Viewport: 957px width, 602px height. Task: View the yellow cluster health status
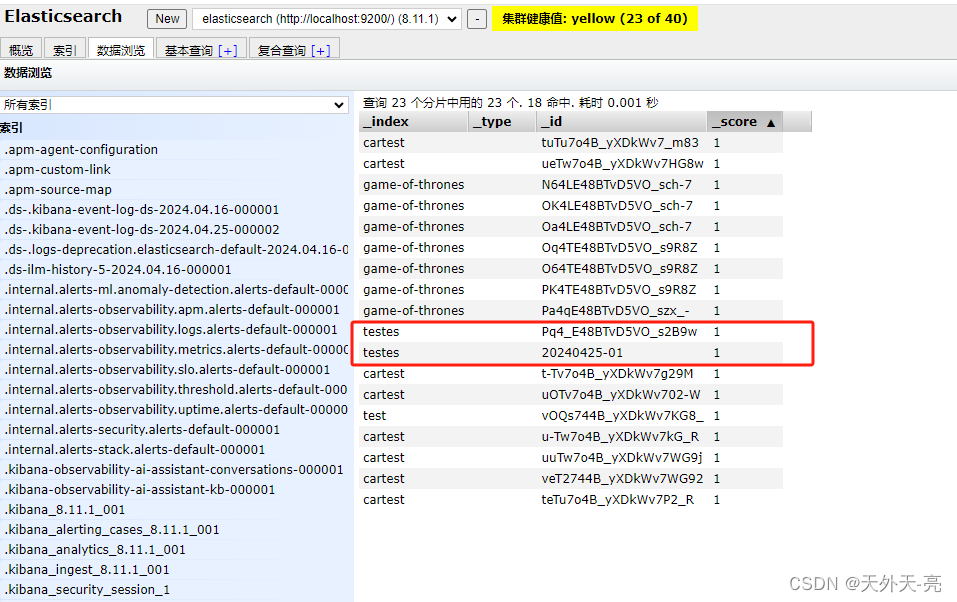pyautogui.click(x=594, y=19)
